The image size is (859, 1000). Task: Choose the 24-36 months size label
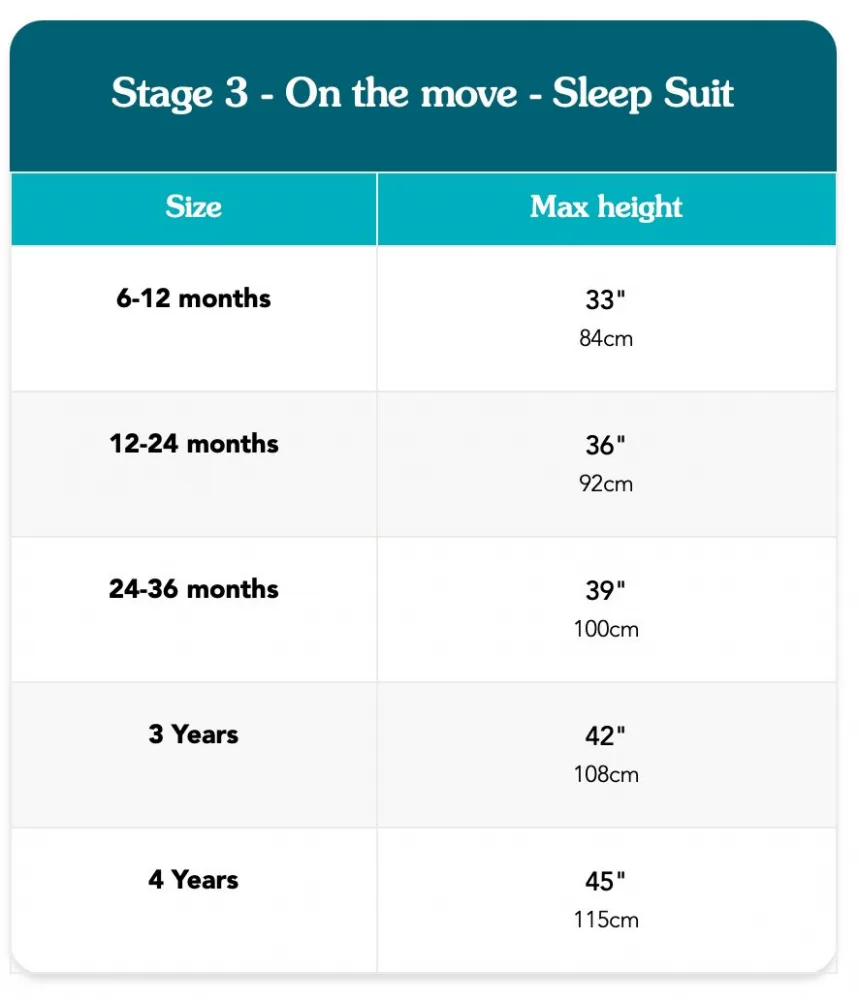click(194, 588)
